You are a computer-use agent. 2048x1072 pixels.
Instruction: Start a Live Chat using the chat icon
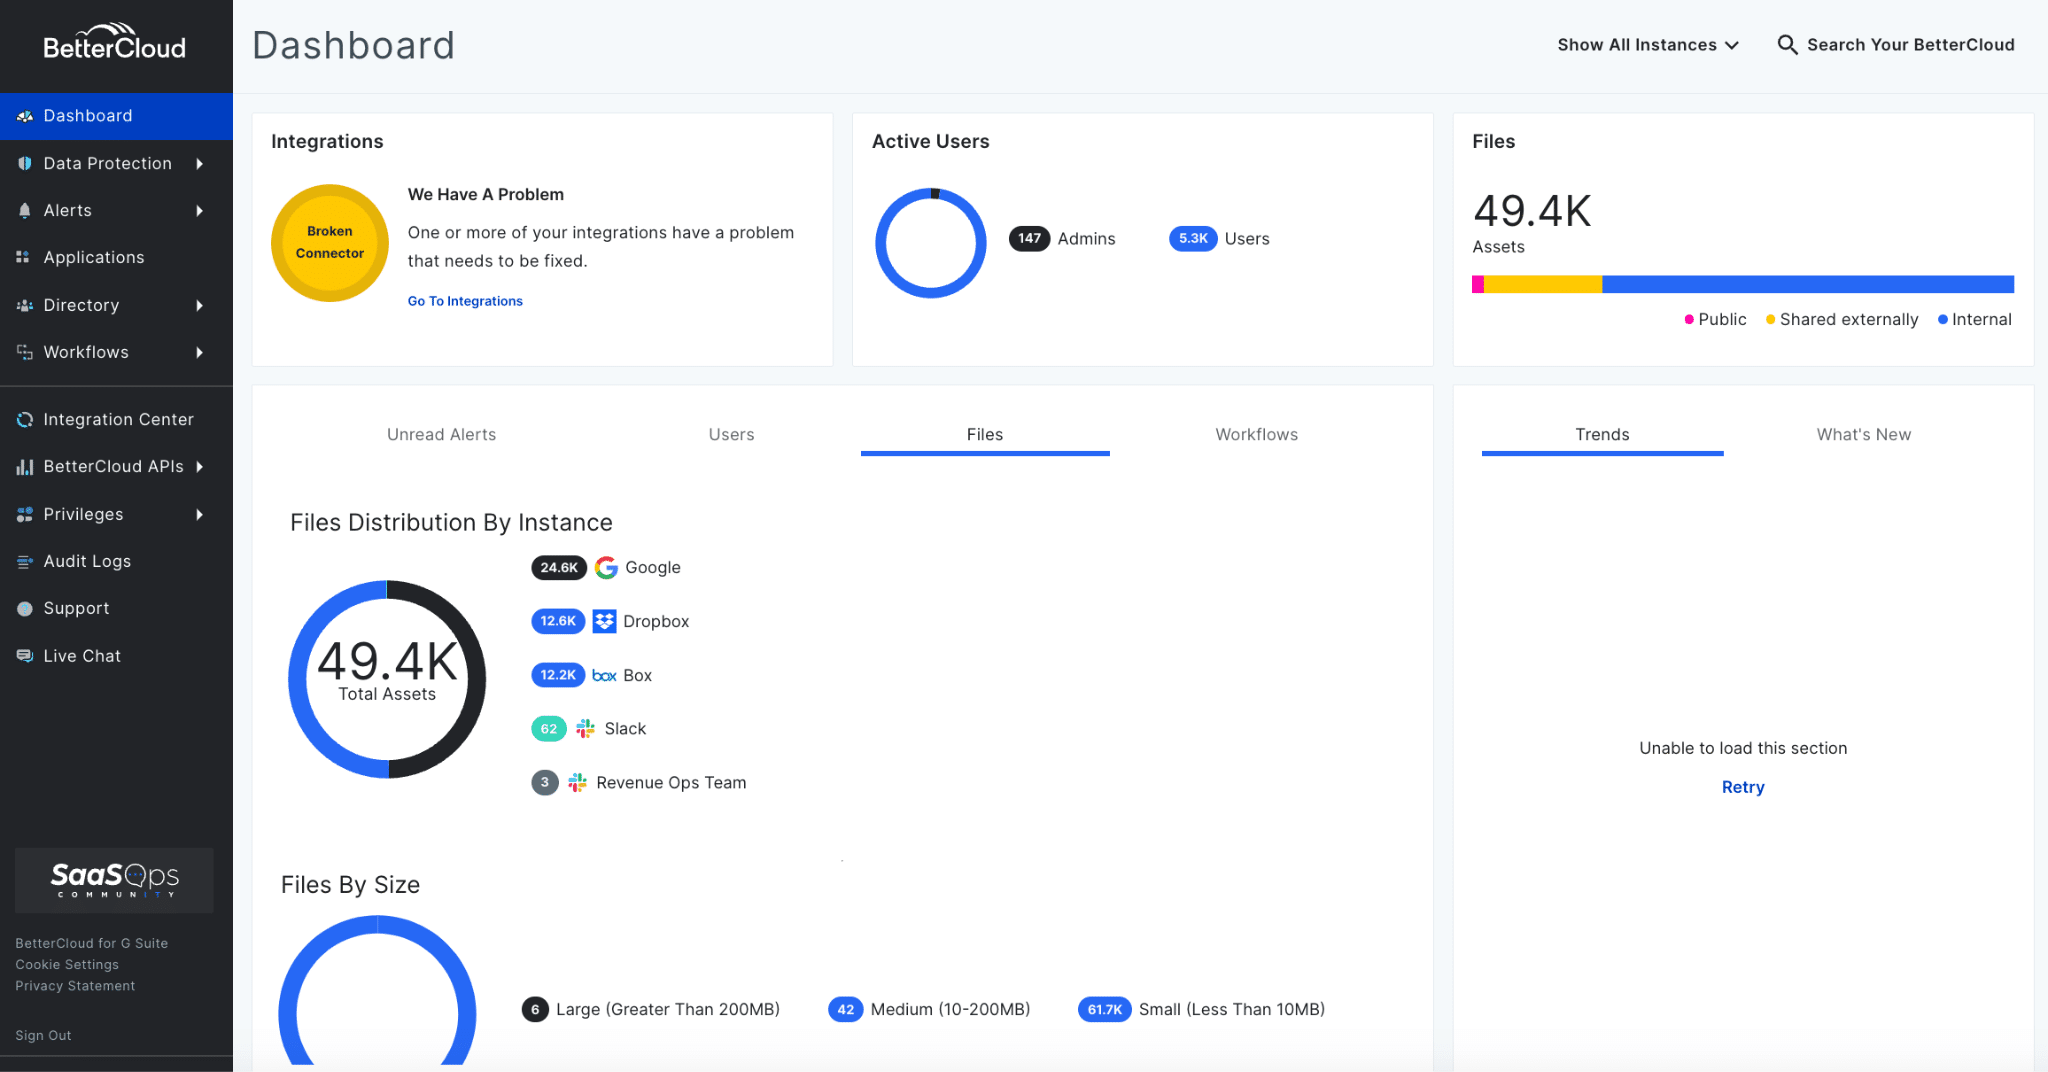[x=24, y=655]
